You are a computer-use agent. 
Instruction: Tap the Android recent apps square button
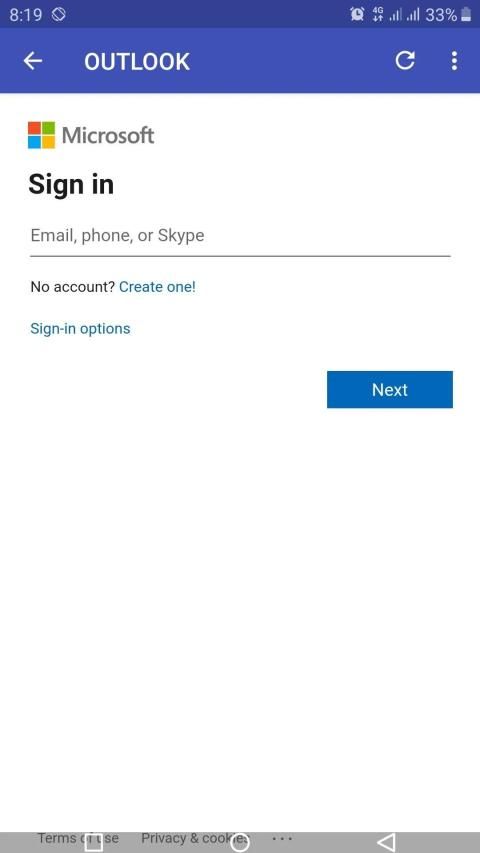pos(94,843)
